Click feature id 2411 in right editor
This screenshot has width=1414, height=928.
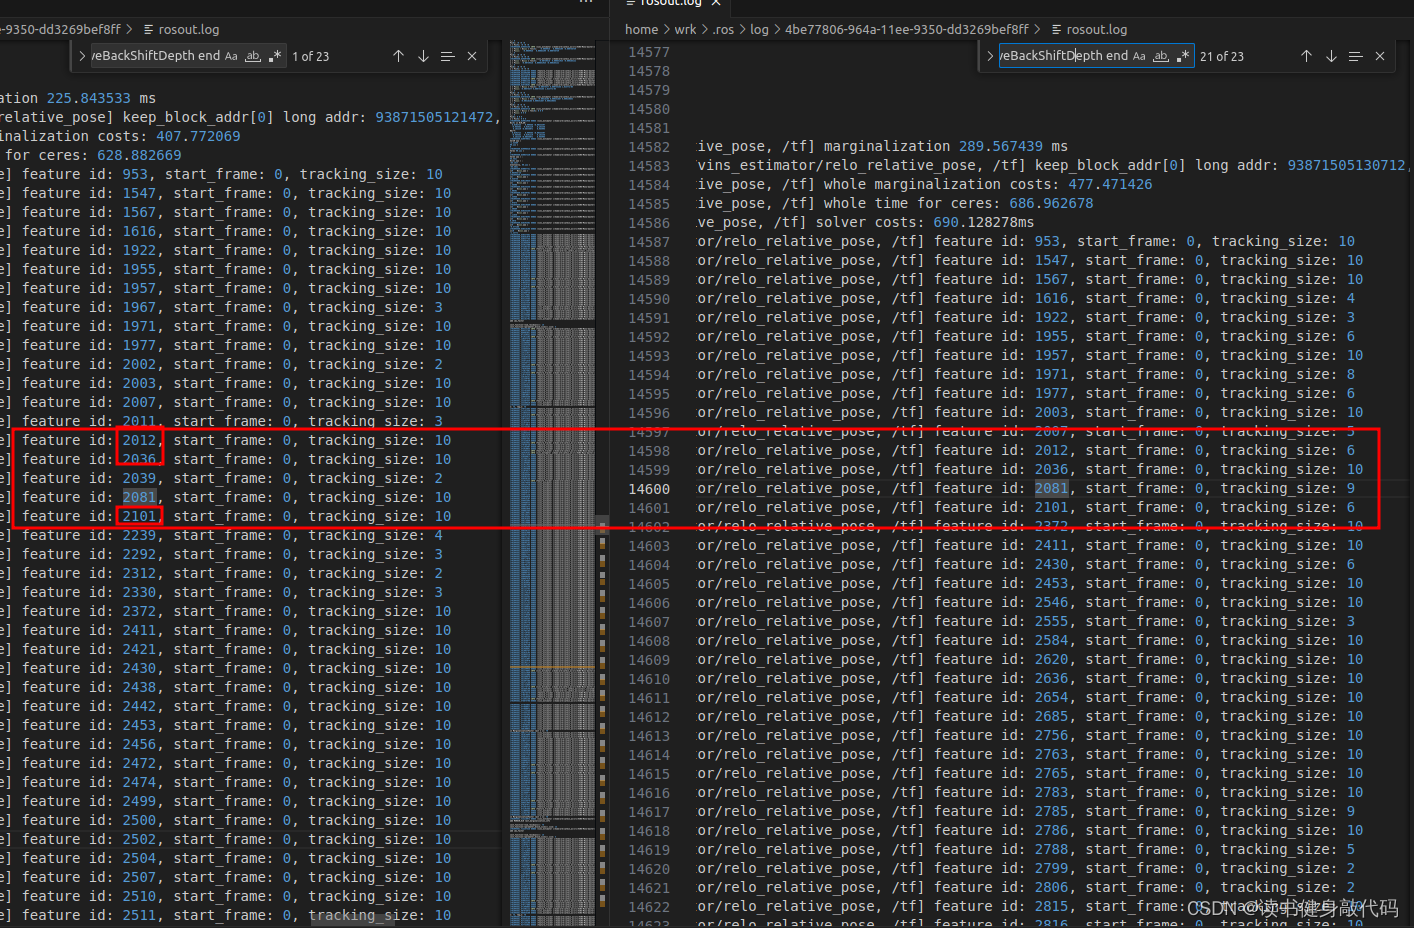click(1051, 545)
